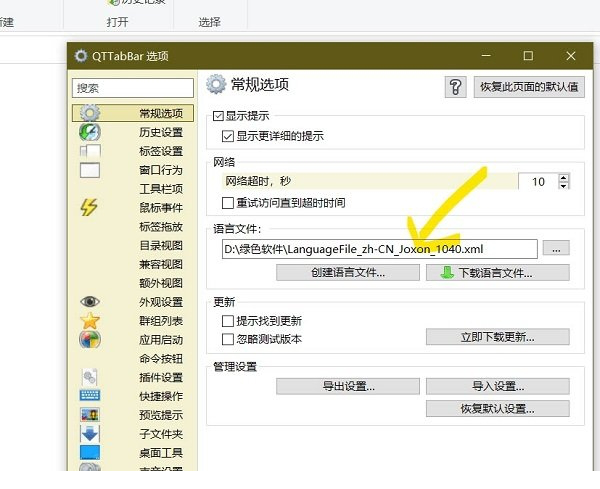Open 应用启动 colorful orb icon
This screenshot has width=600, height=489.
90,339
